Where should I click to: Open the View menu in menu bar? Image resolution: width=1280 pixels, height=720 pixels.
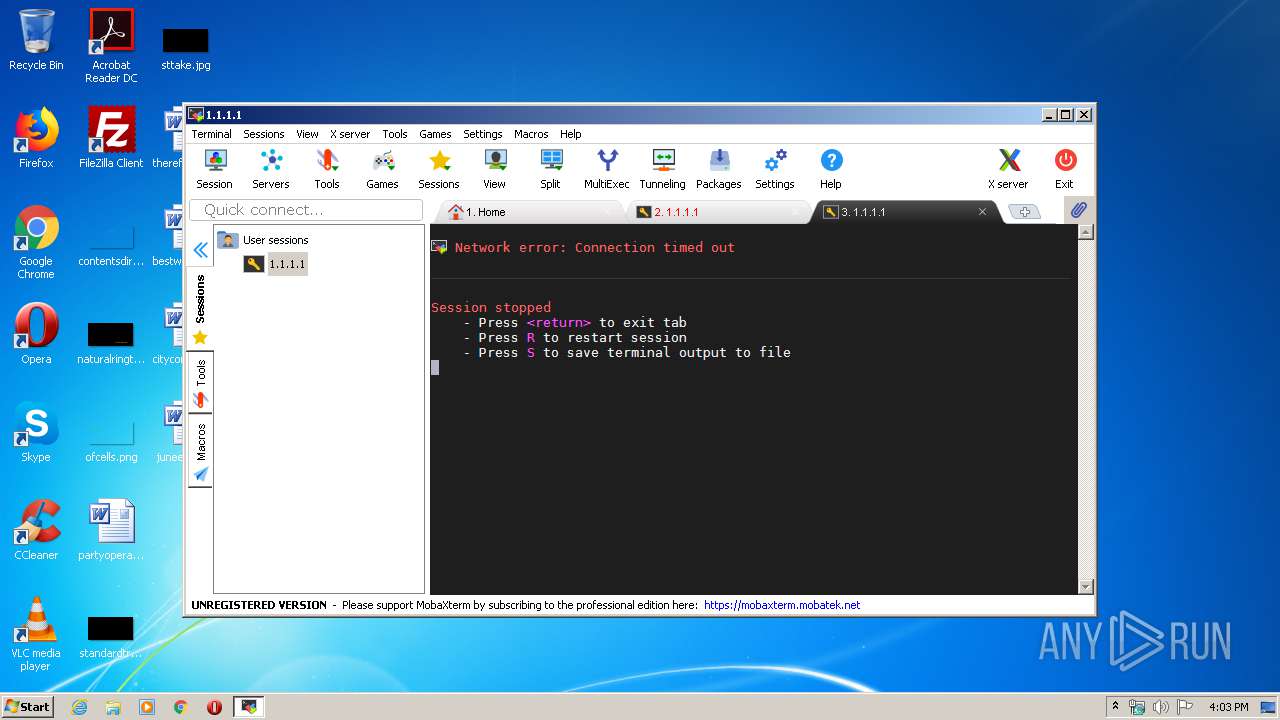click(x=307, y=134)
